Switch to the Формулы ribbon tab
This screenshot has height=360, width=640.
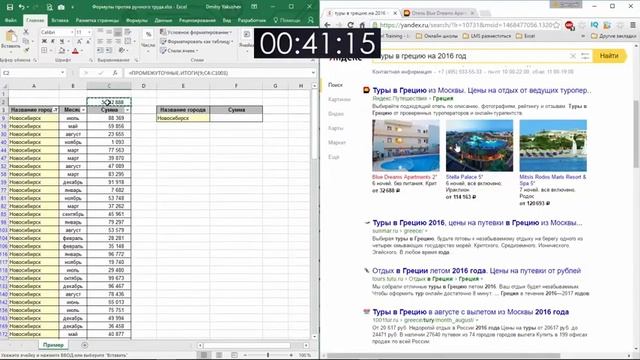point(136,20)
